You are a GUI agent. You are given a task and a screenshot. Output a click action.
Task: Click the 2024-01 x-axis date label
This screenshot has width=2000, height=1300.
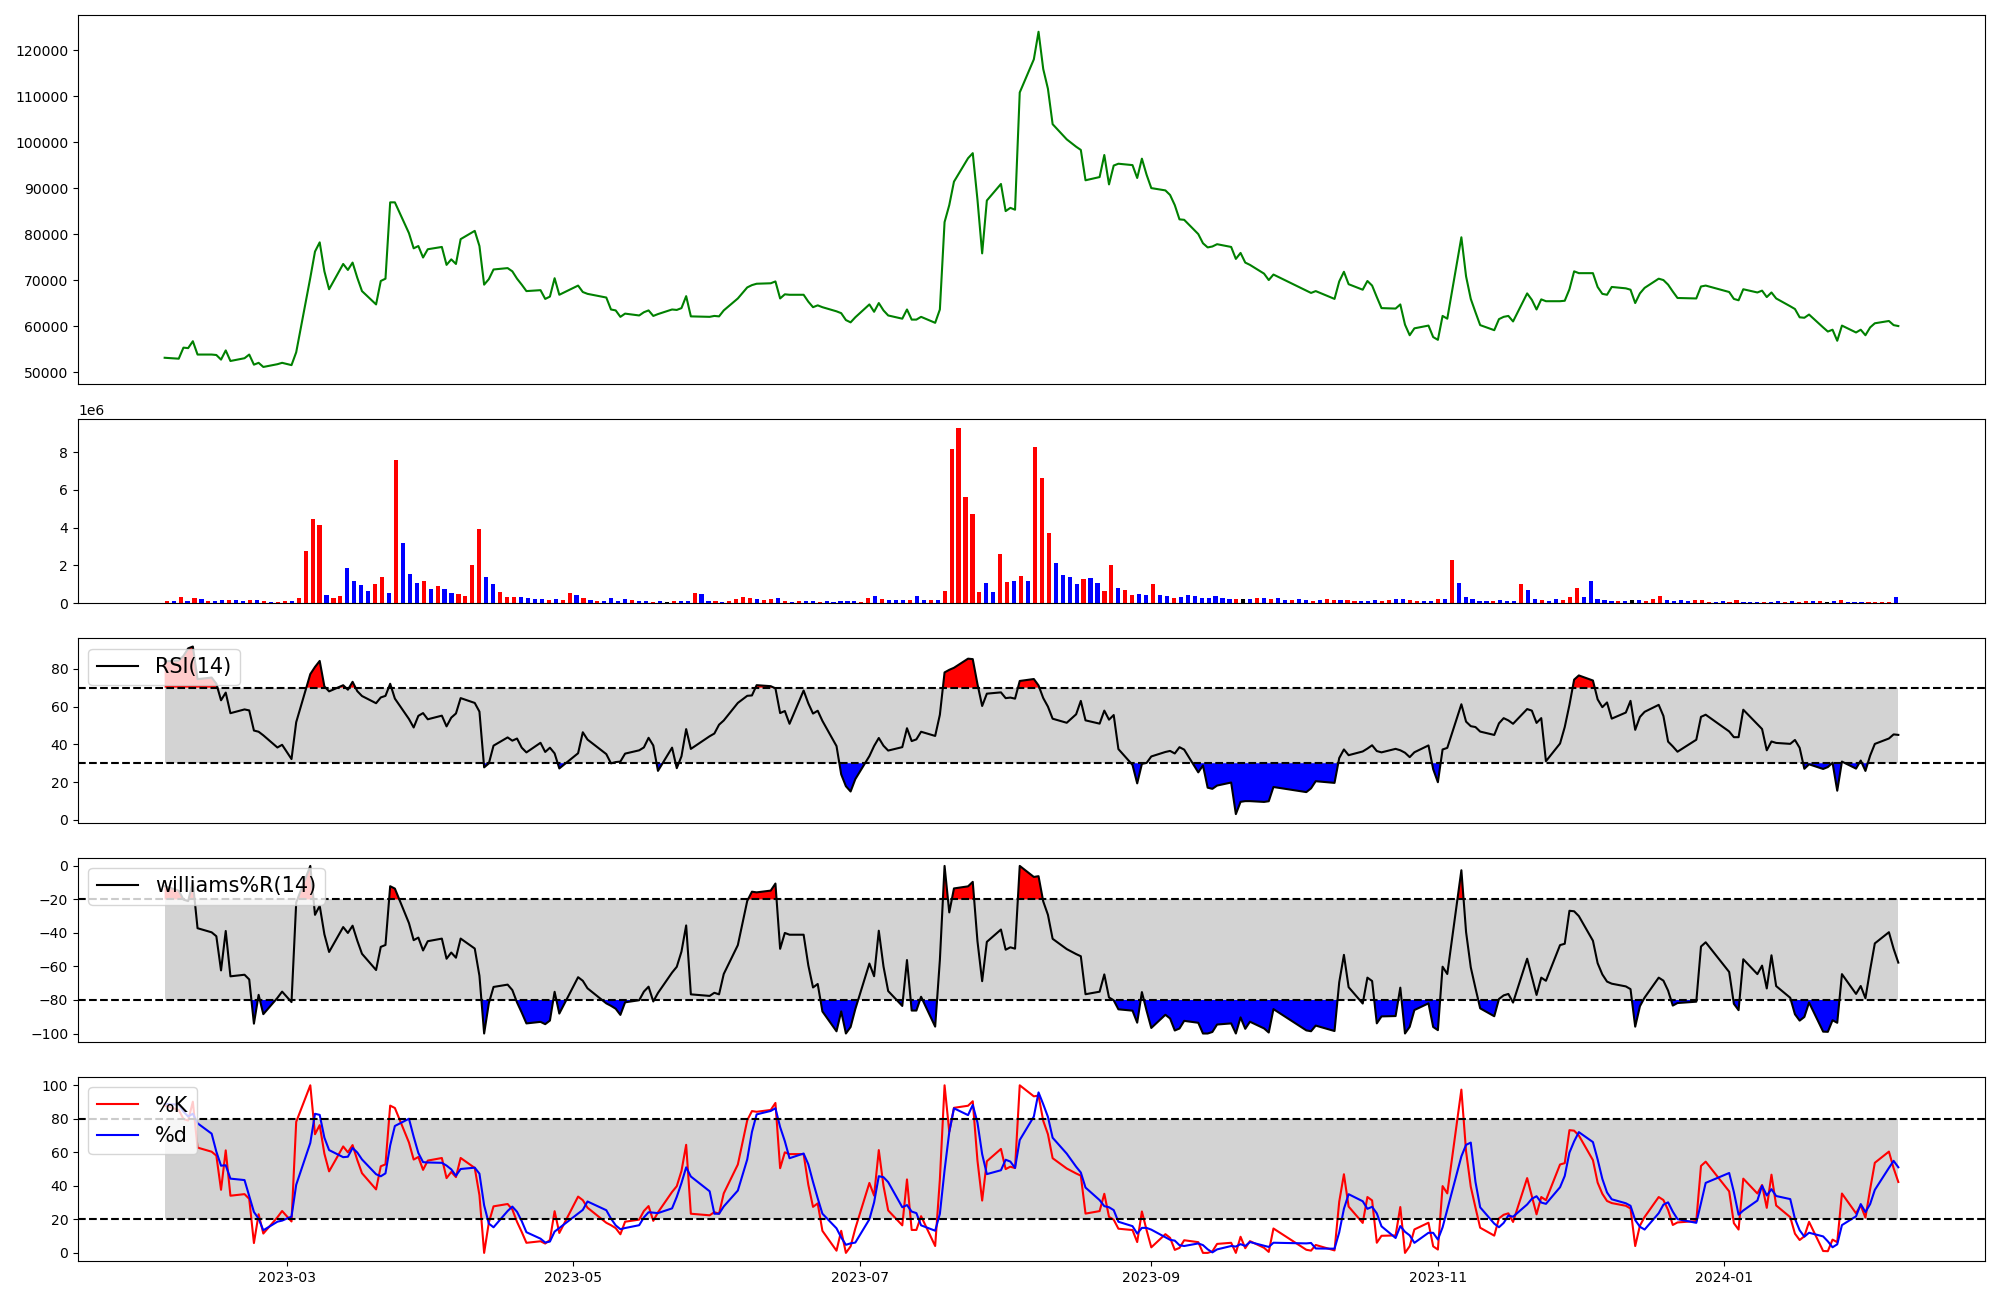coord(1724,1277)
